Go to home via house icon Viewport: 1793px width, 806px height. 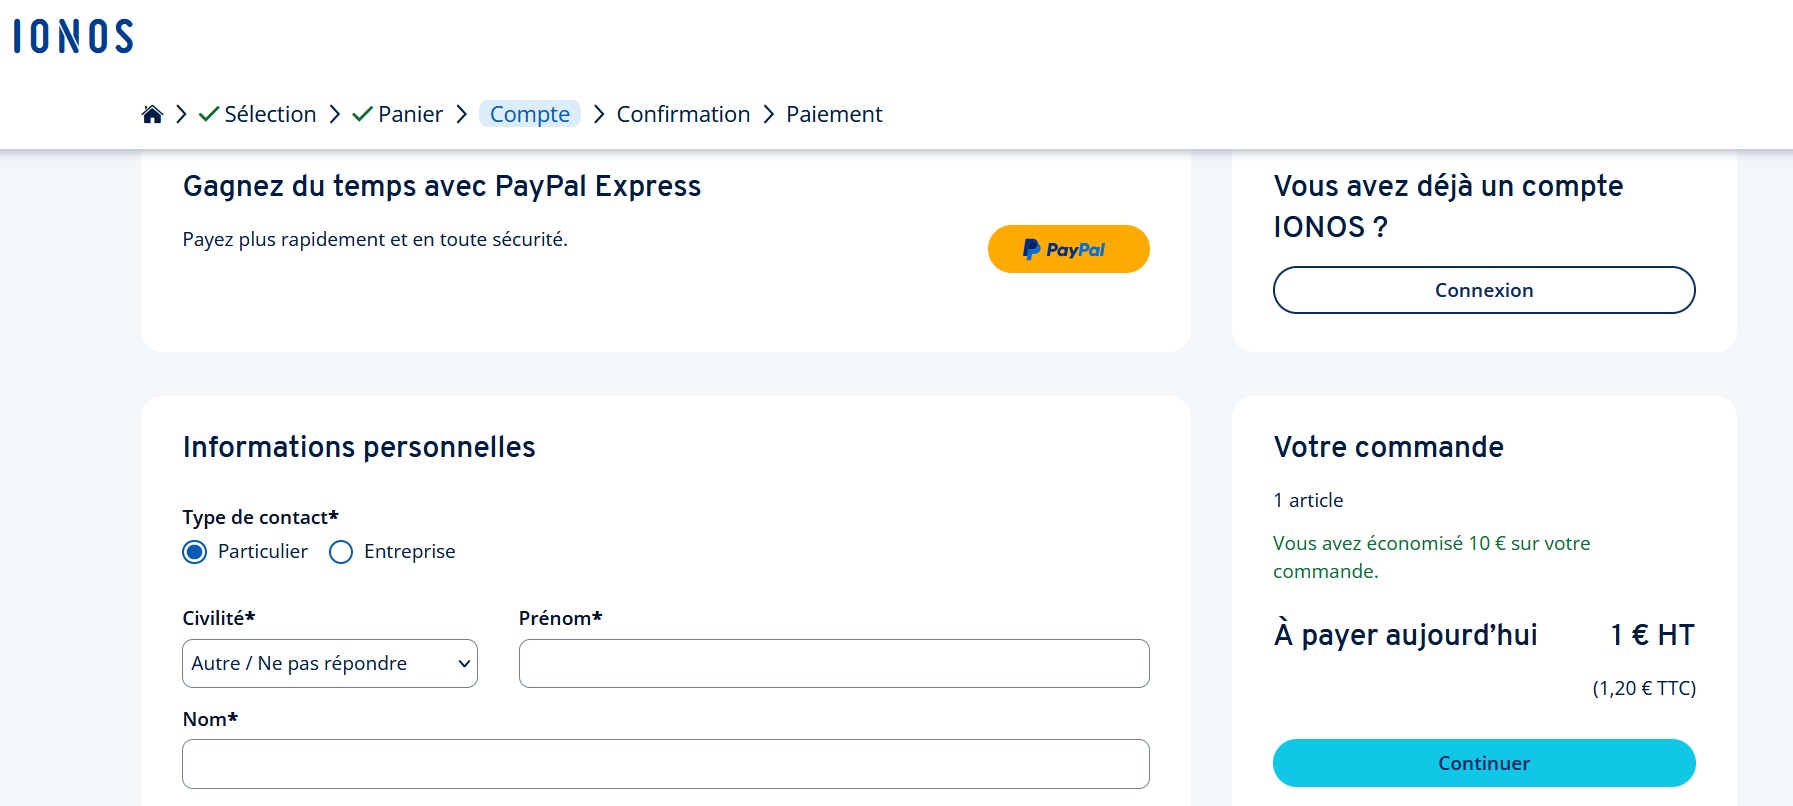coord(152,114)
